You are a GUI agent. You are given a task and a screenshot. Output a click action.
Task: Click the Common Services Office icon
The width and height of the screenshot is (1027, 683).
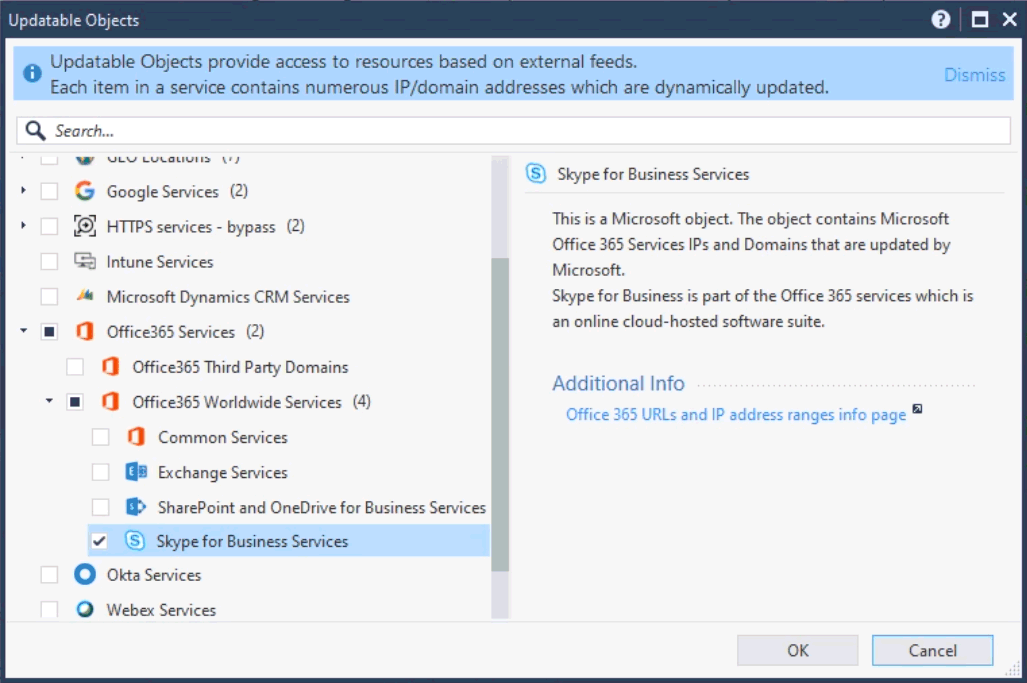click(136, 437)
